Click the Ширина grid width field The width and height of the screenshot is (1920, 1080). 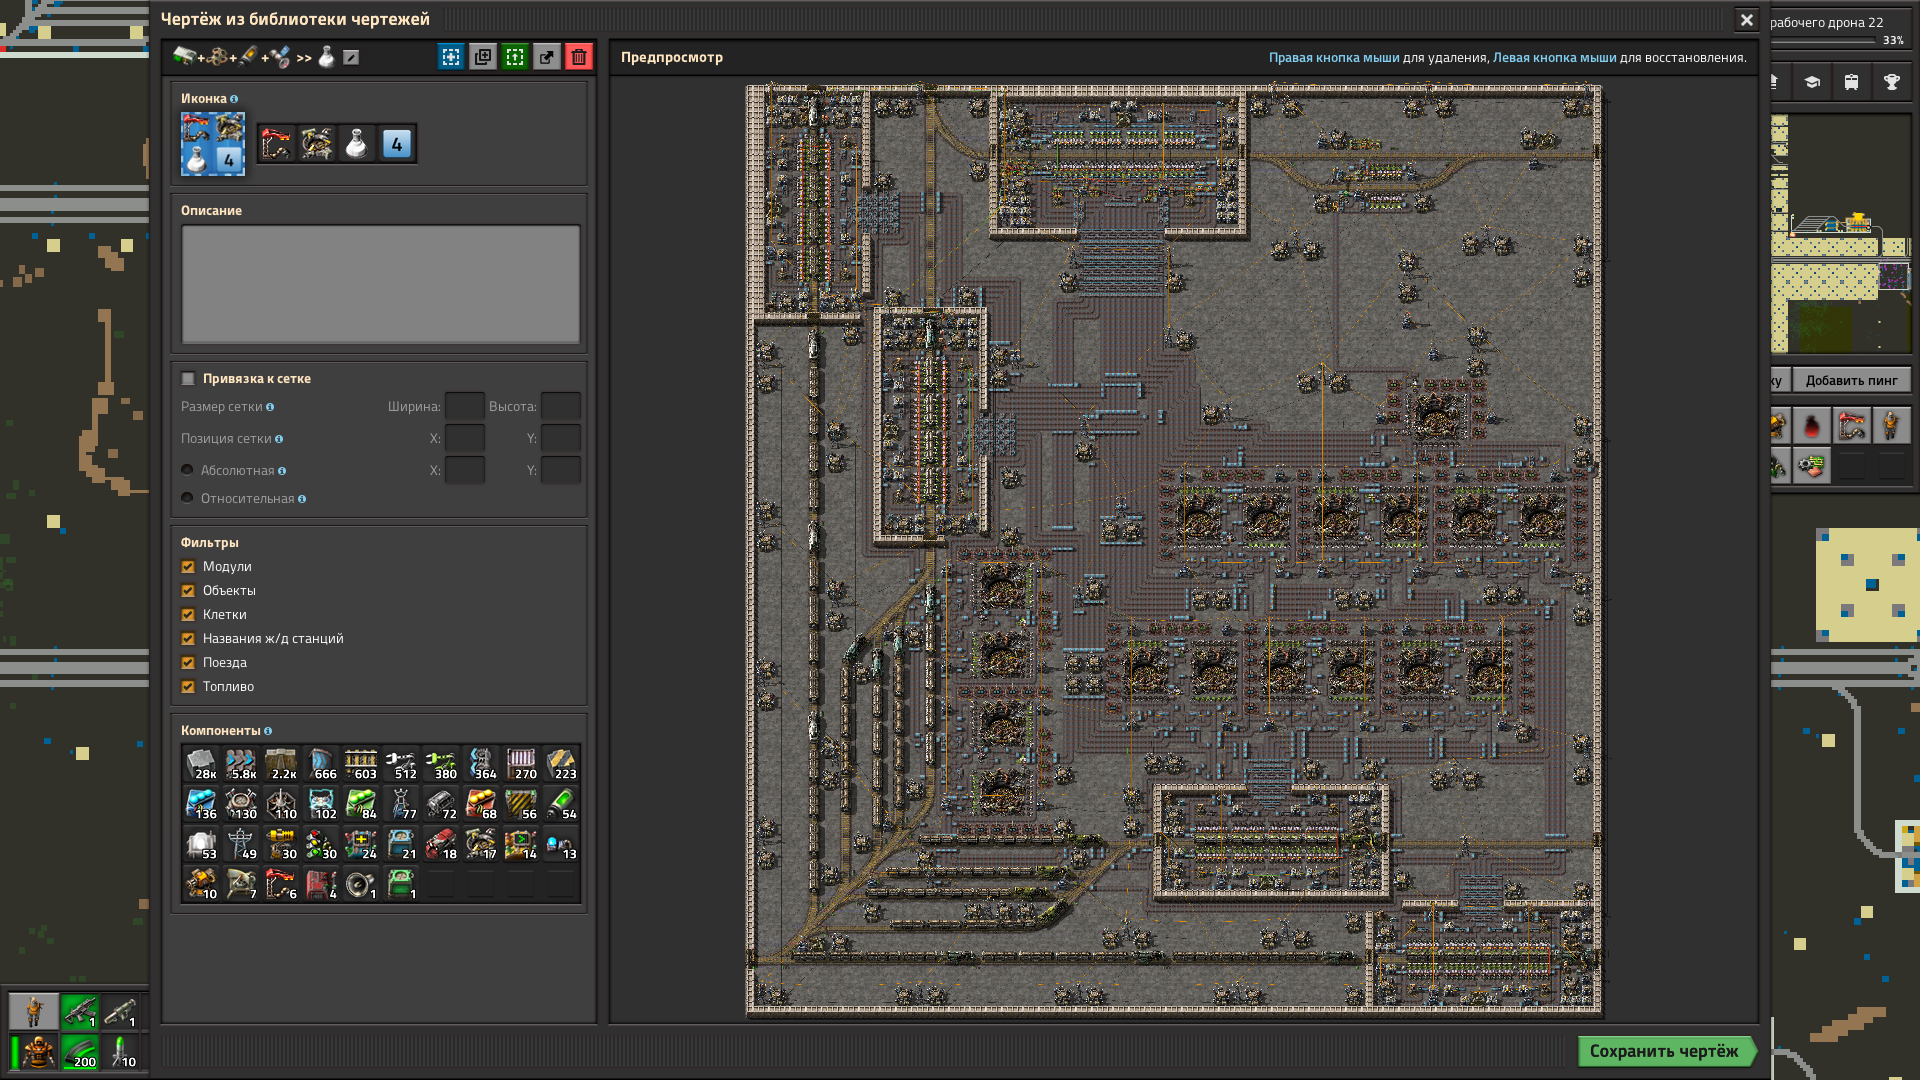tap(464, 407)
